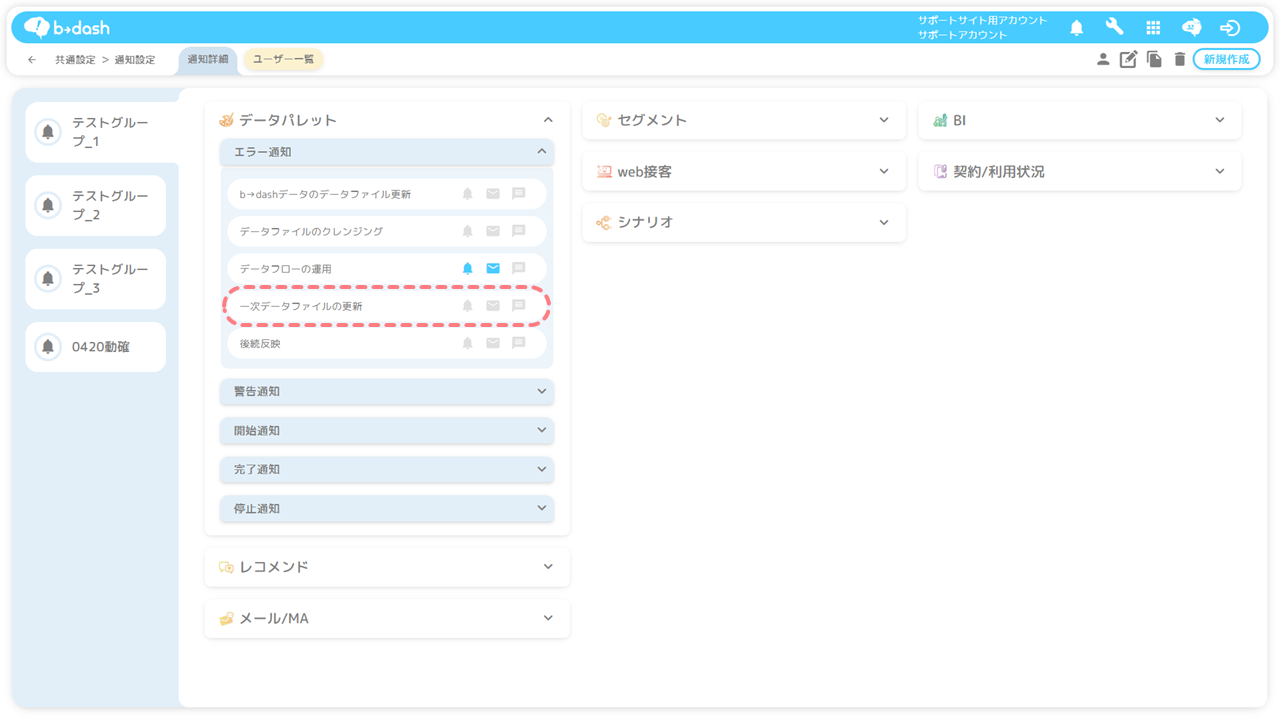Toggle bell notification for b→dashデータのデータファイル更新
The height and width of the screenshot is (720, 1280).
pos(467,194)
